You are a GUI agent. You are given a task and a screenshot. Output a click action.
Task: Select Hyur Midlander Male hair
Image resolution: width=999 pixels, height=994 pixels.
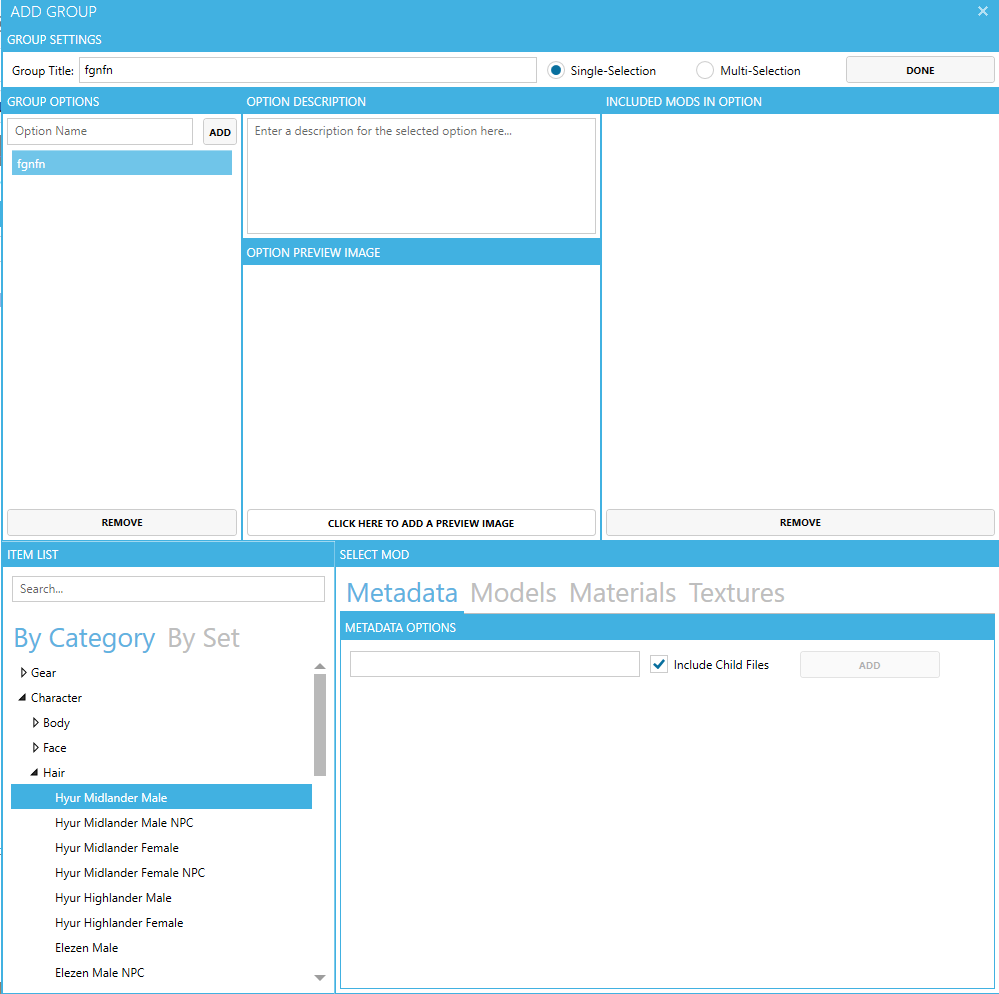coord(161,797)
